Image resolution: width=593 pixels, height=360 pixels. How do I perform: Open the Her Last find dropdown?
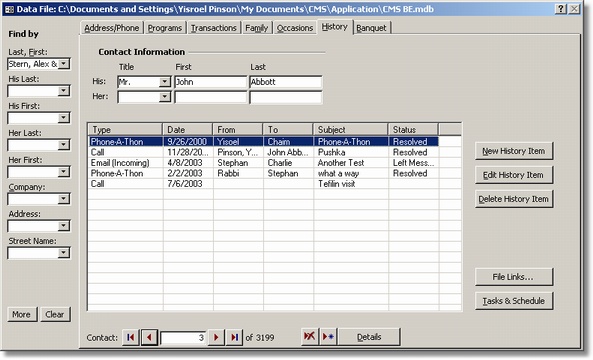pyautogui.click(x=64, y=145)
